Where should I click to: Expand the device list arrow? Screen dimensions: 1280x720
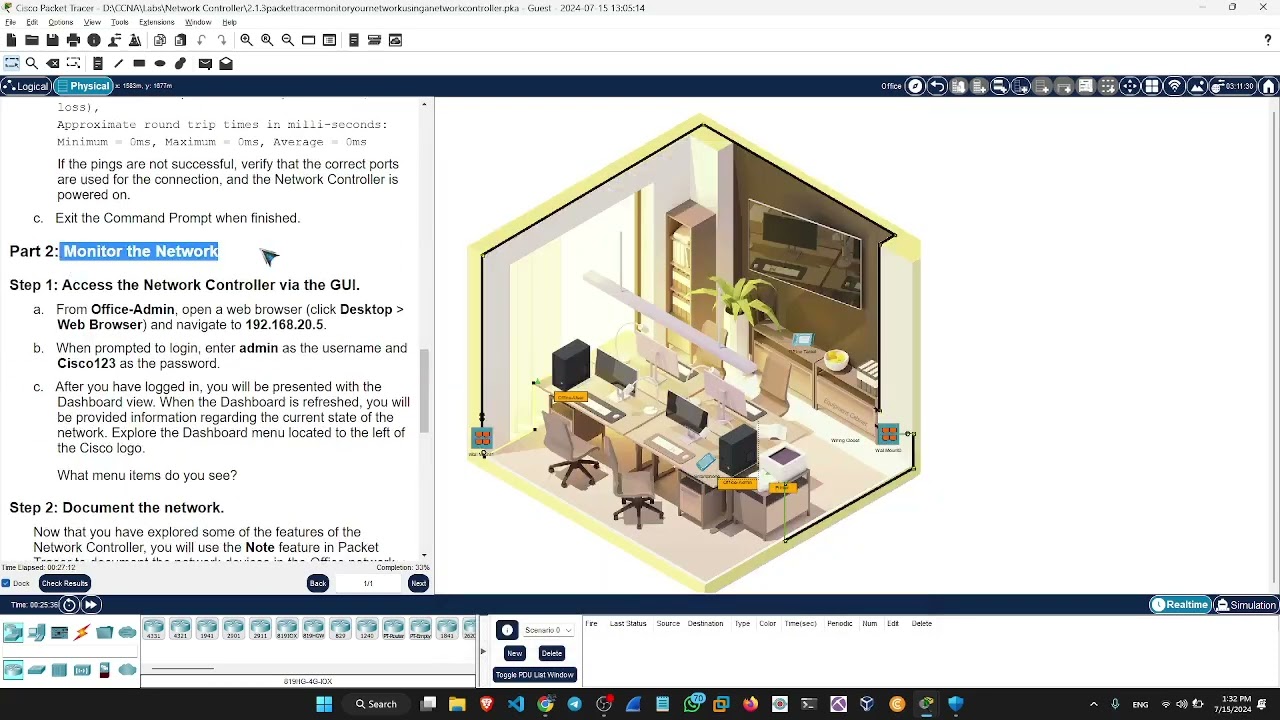pos(482,652)
